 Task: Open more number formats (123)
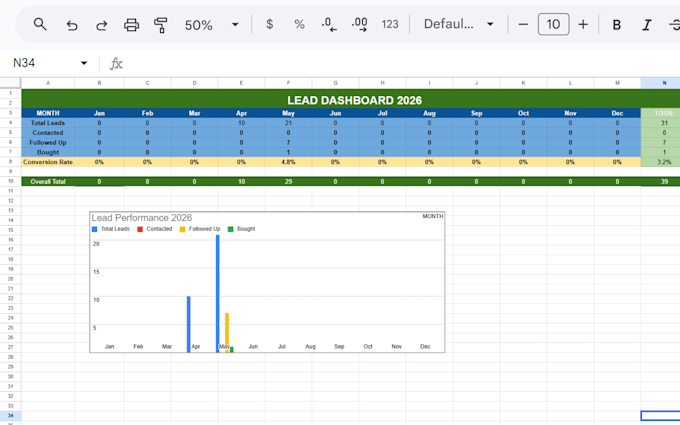pos(390,24)
